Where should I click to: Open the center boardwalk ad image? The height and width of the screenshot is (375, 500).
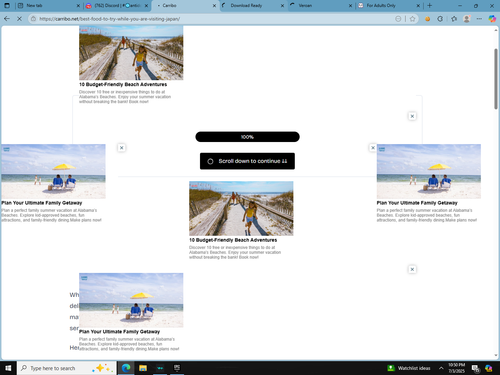[x=241, y=208]
